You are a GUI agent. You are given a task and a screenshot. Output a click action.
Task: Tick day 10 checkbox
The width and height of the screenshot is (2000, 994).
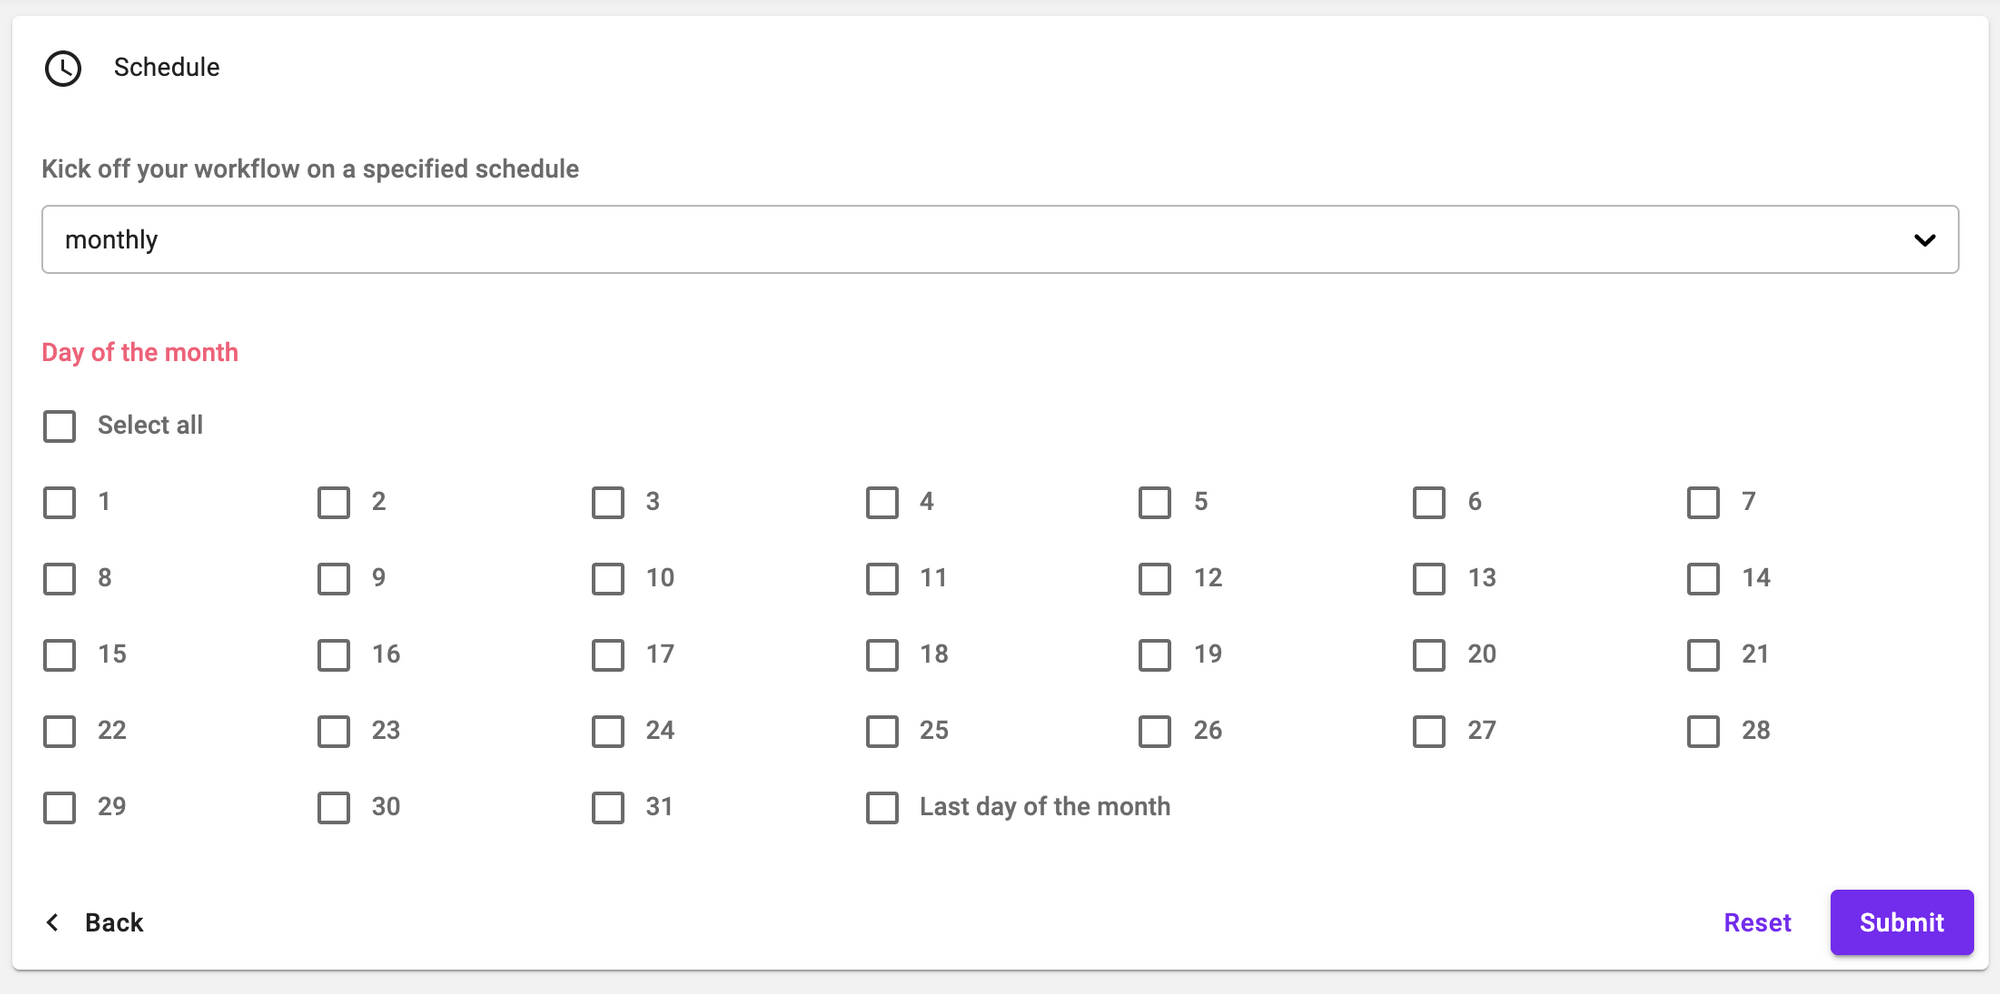coord(608,578)
